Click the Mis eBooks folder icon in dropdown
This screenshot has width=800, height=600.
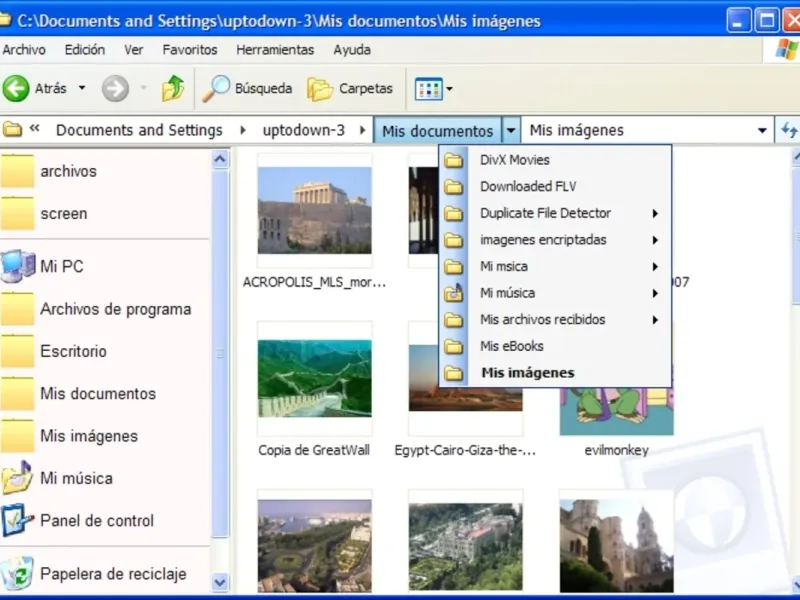click(x=453, y=346)
